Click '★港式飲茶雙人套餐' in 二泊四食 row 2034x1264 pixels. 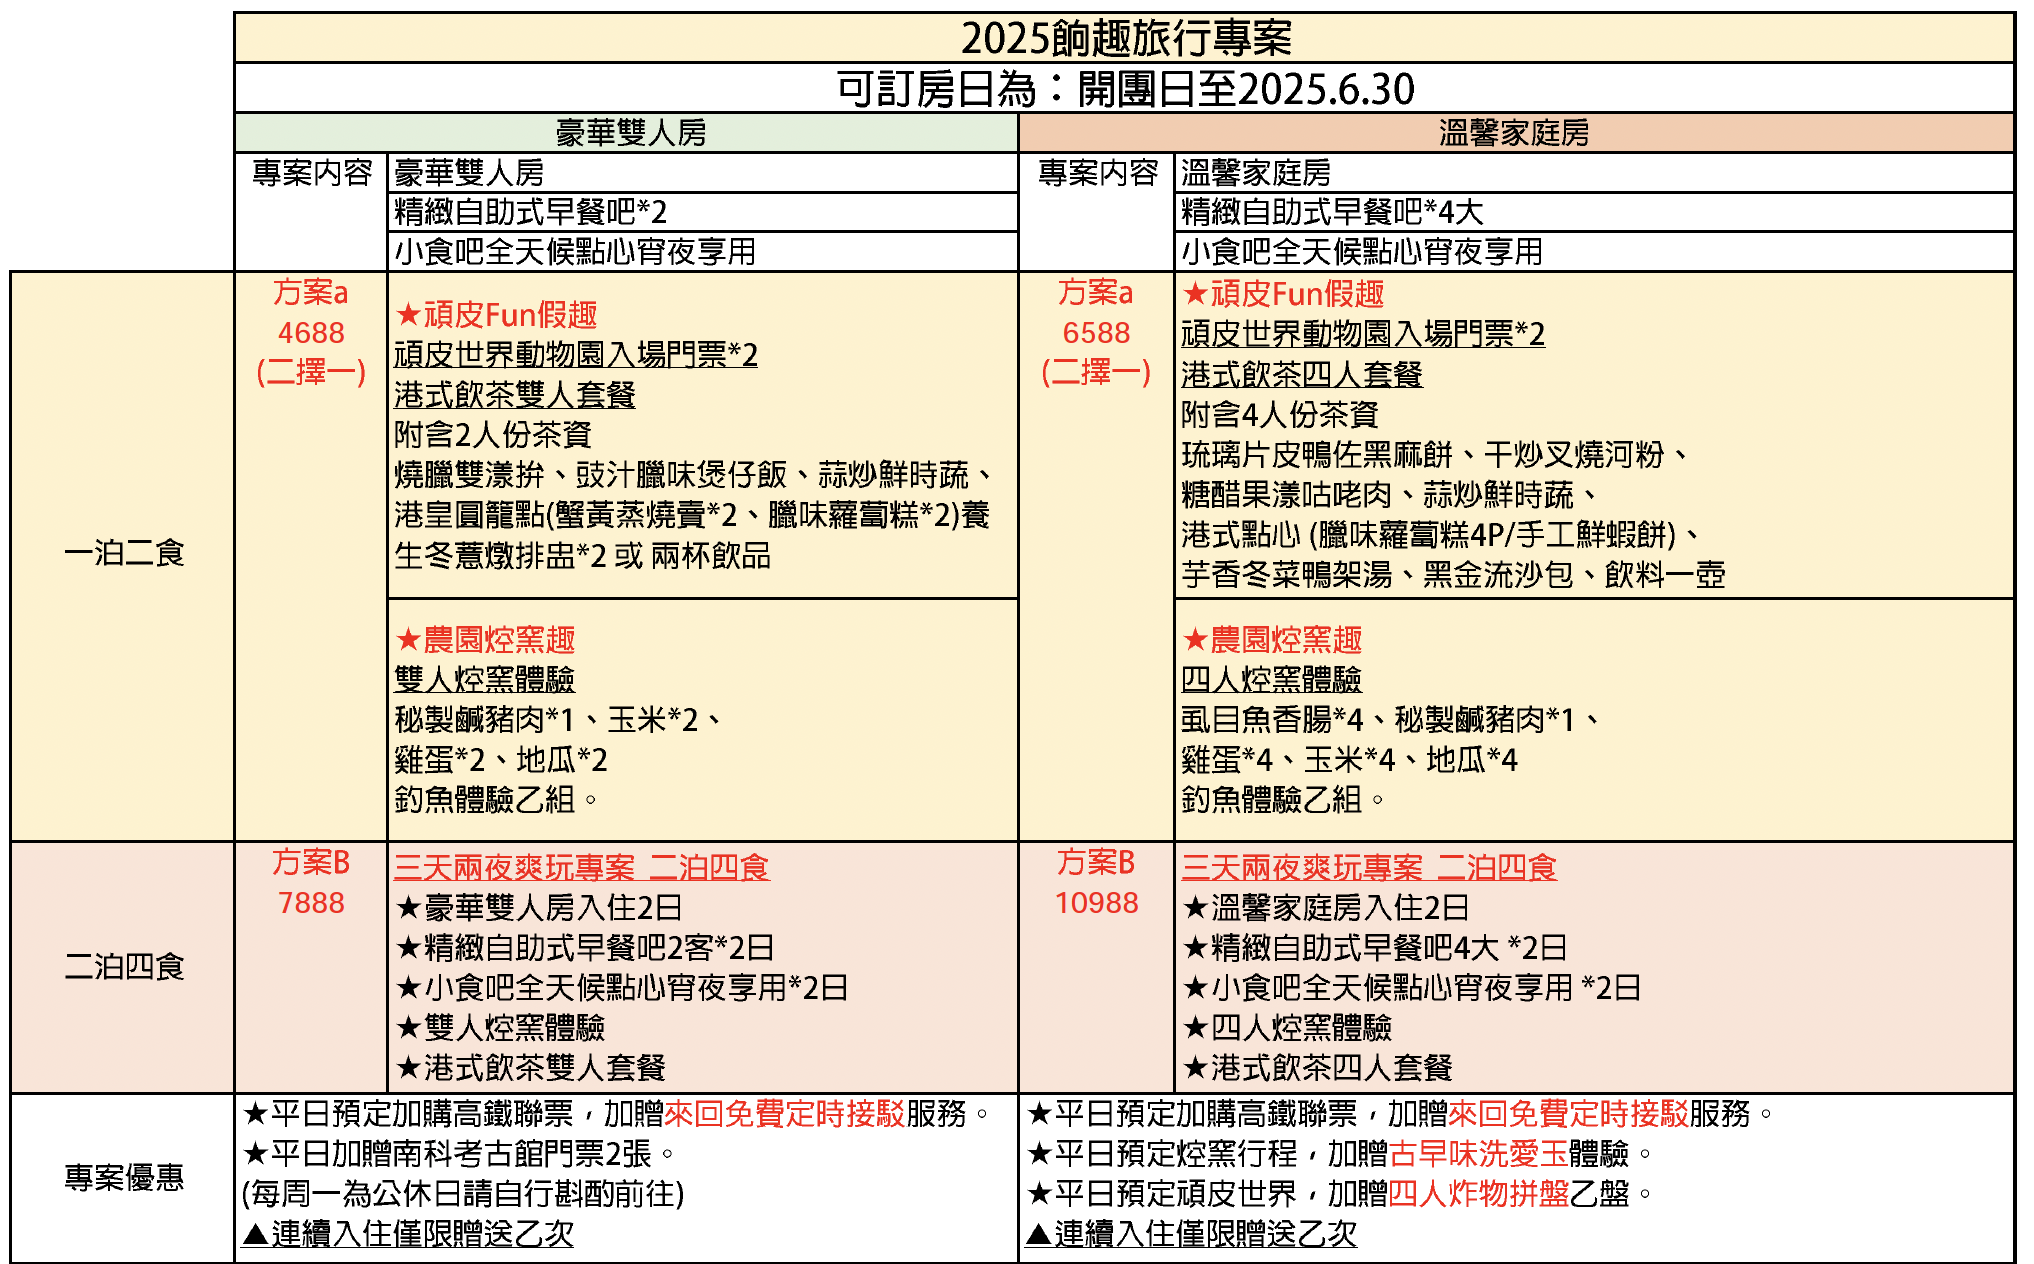click(530, 1068)
